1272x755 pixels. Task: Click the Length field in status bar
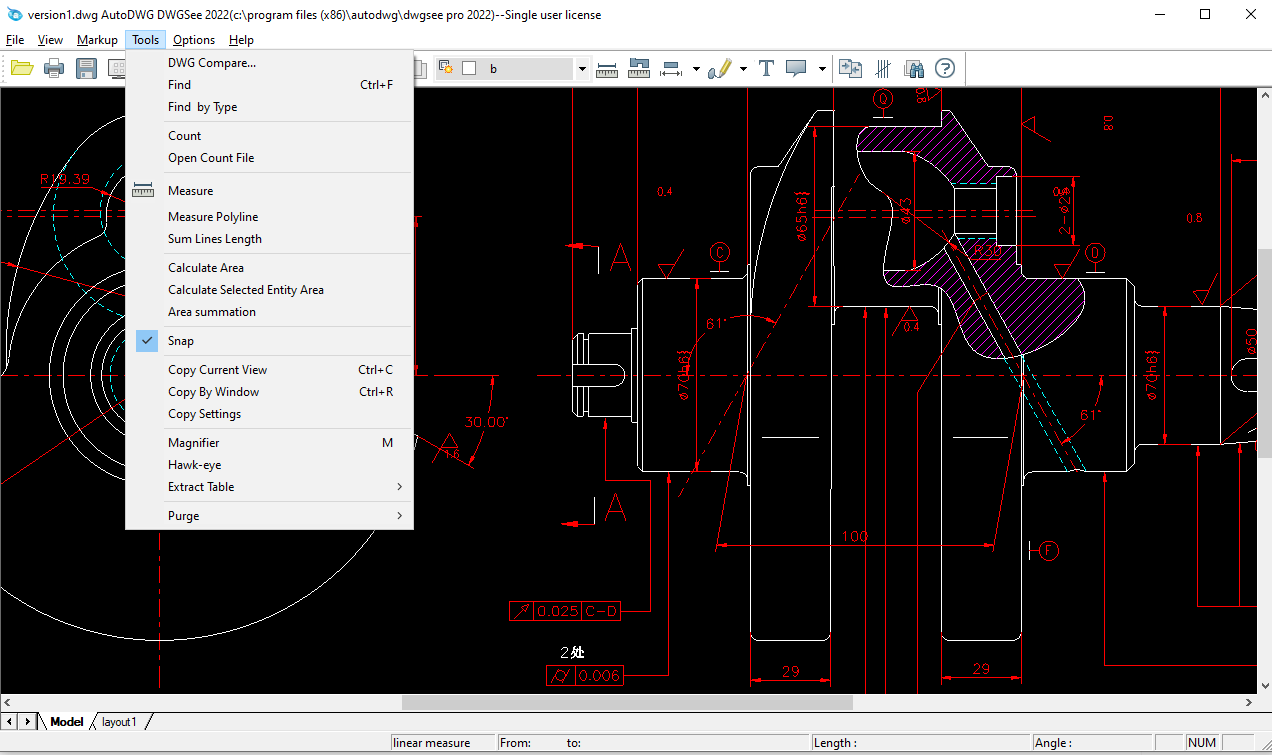click(920, 743)
